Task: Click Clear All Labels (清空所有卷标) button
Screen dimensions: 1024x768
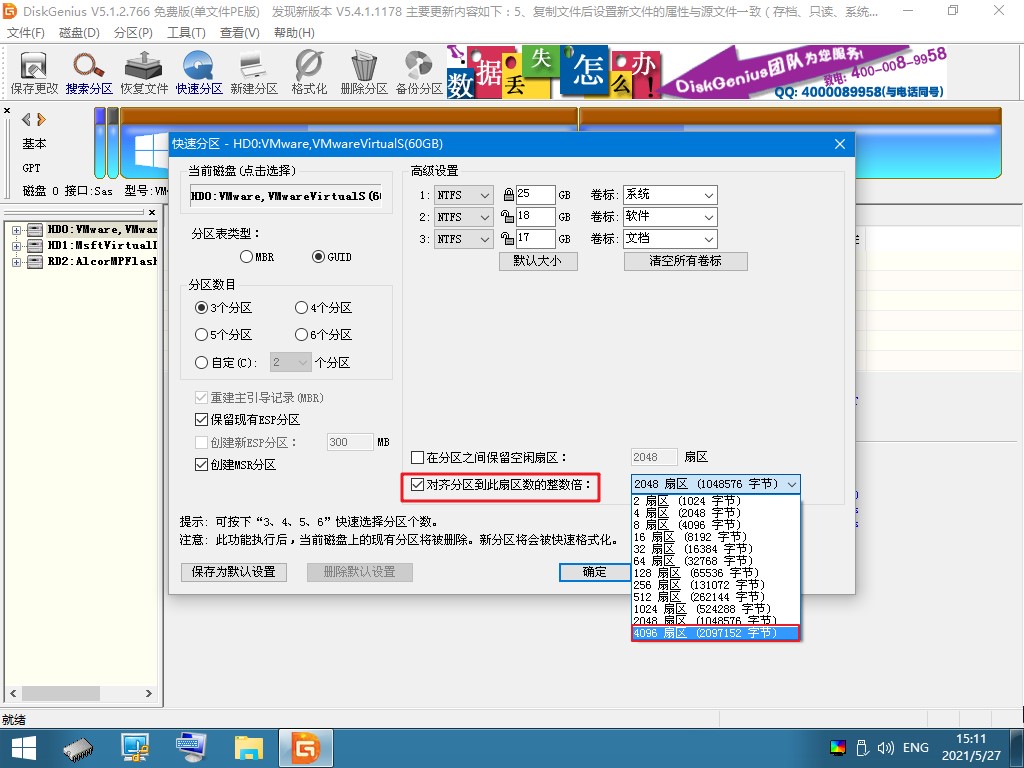Action: (685, 261)
